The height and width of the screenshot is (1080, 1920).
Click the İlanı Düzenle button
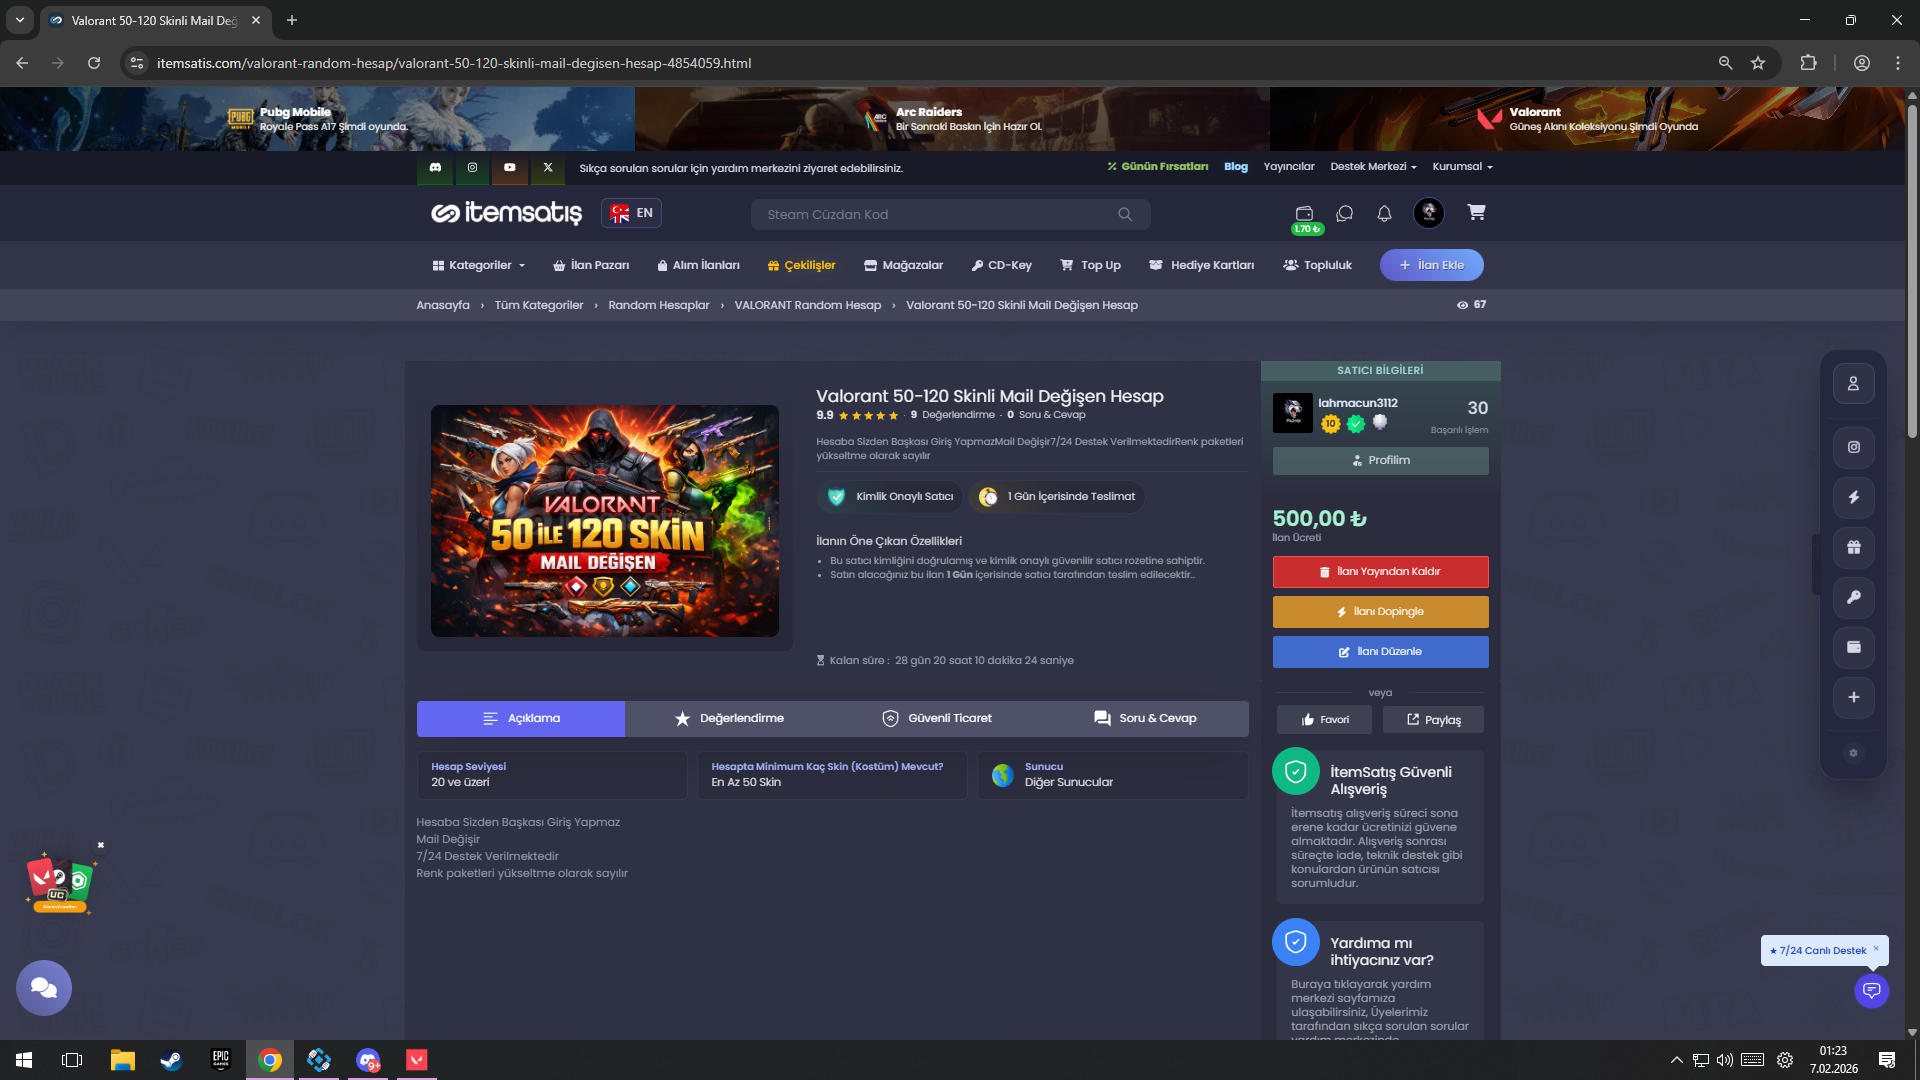pyautogui.click(x=1381, y=652)
